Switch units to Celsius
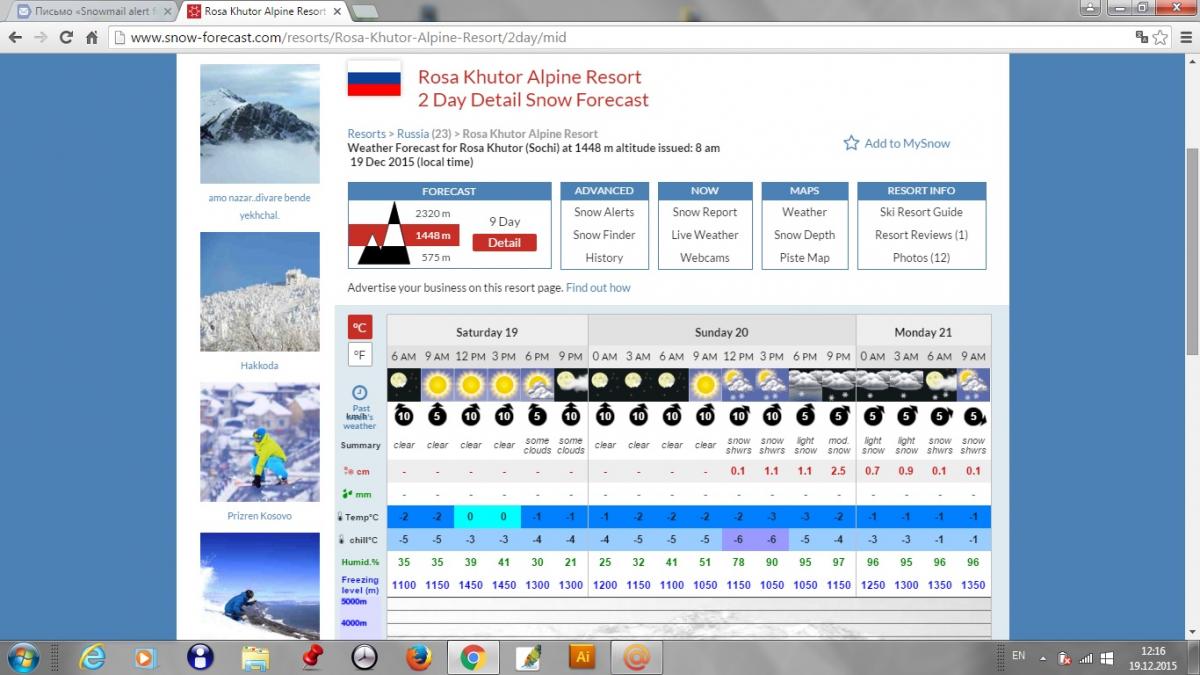The image size is (1200, 675). [x=360, y=327]
